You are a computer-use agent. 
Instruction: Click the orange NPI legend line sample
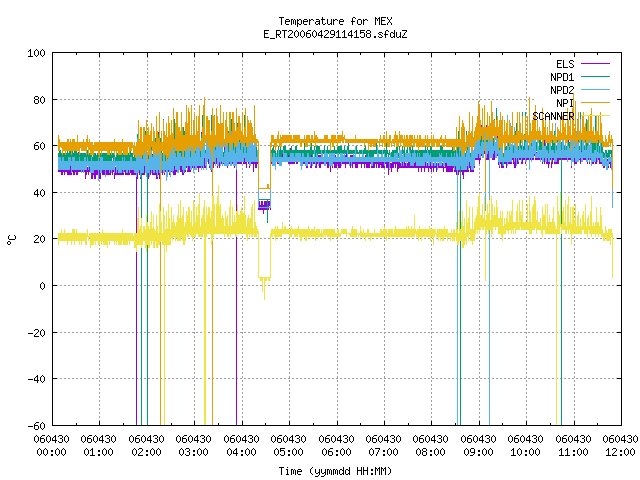coord(596,102)
